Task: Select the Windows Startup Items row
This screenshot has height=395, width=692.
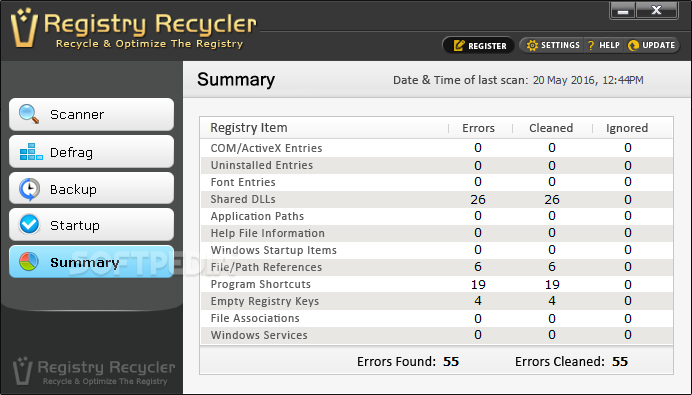Action: coord(436,250)
